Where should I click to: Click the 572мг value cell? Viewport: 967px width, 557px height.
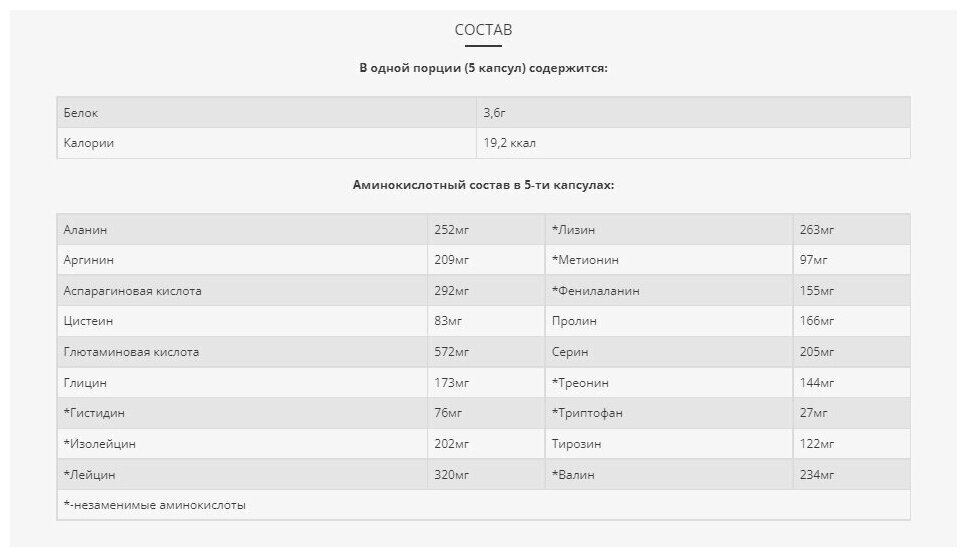click(452, 352)
